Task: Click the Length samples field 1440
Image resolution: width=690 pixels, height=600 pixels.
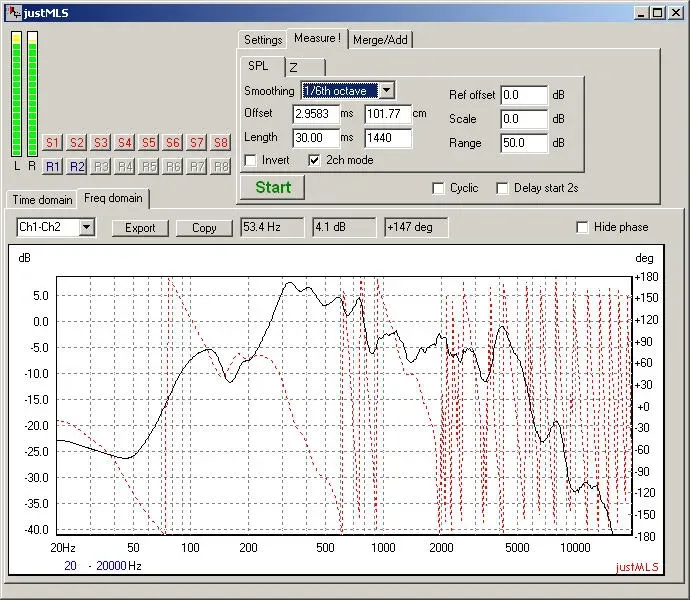Action: point(388,138)
